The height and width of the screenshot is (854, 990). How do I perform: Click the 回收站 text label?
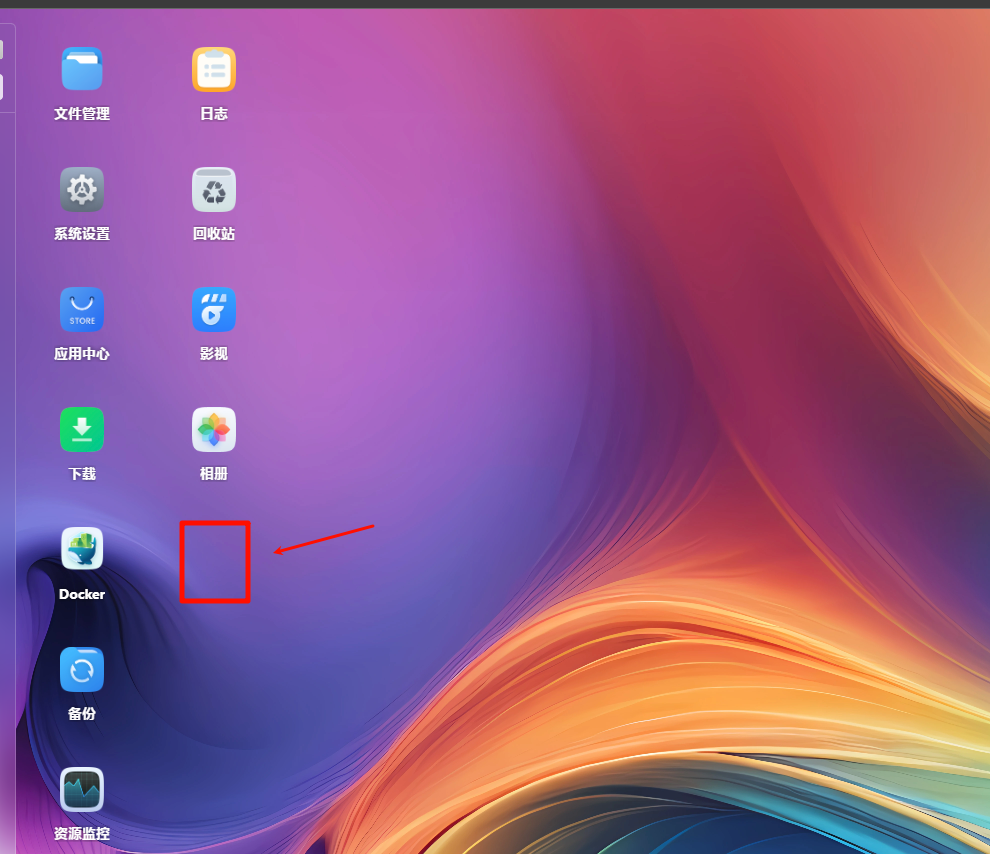pos(214,234)
